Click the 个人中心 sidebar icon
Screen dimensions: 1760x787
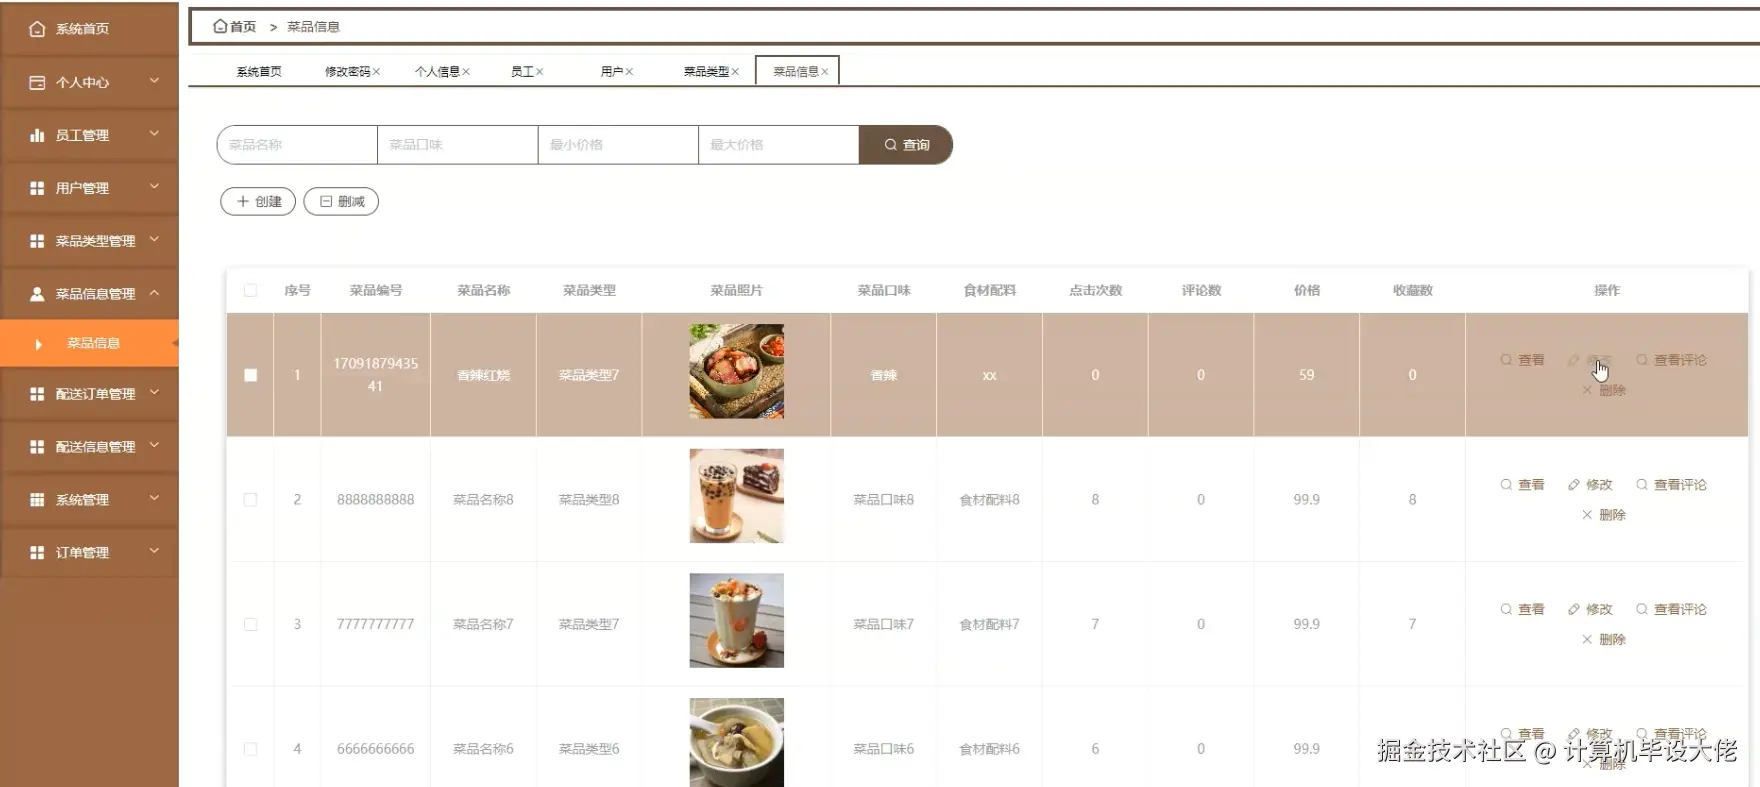coord(37,82)
